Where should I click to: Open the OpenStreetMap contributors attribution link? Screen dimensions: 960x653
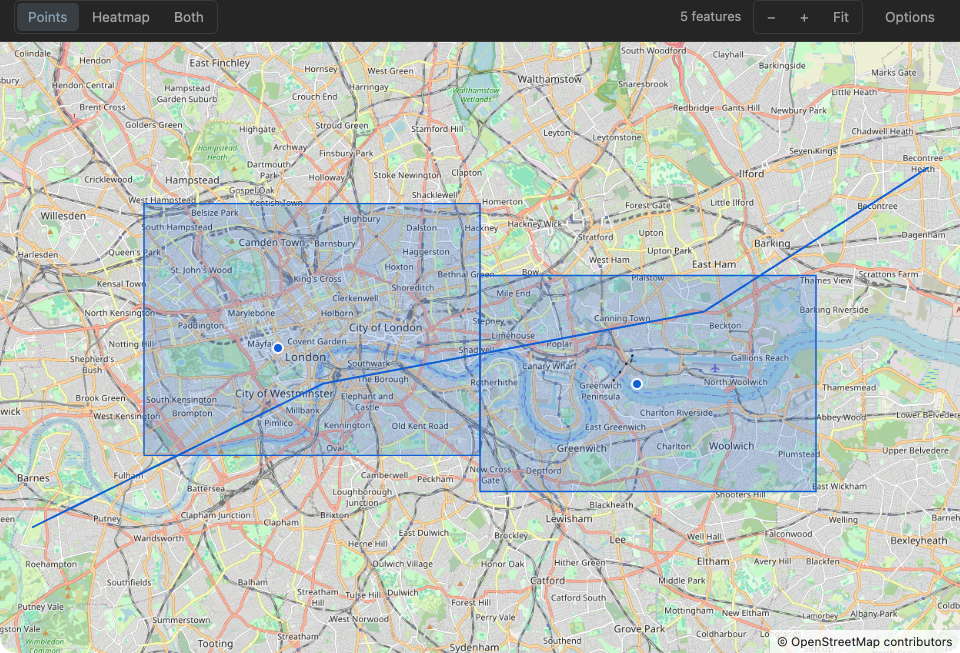pos(865,642)
